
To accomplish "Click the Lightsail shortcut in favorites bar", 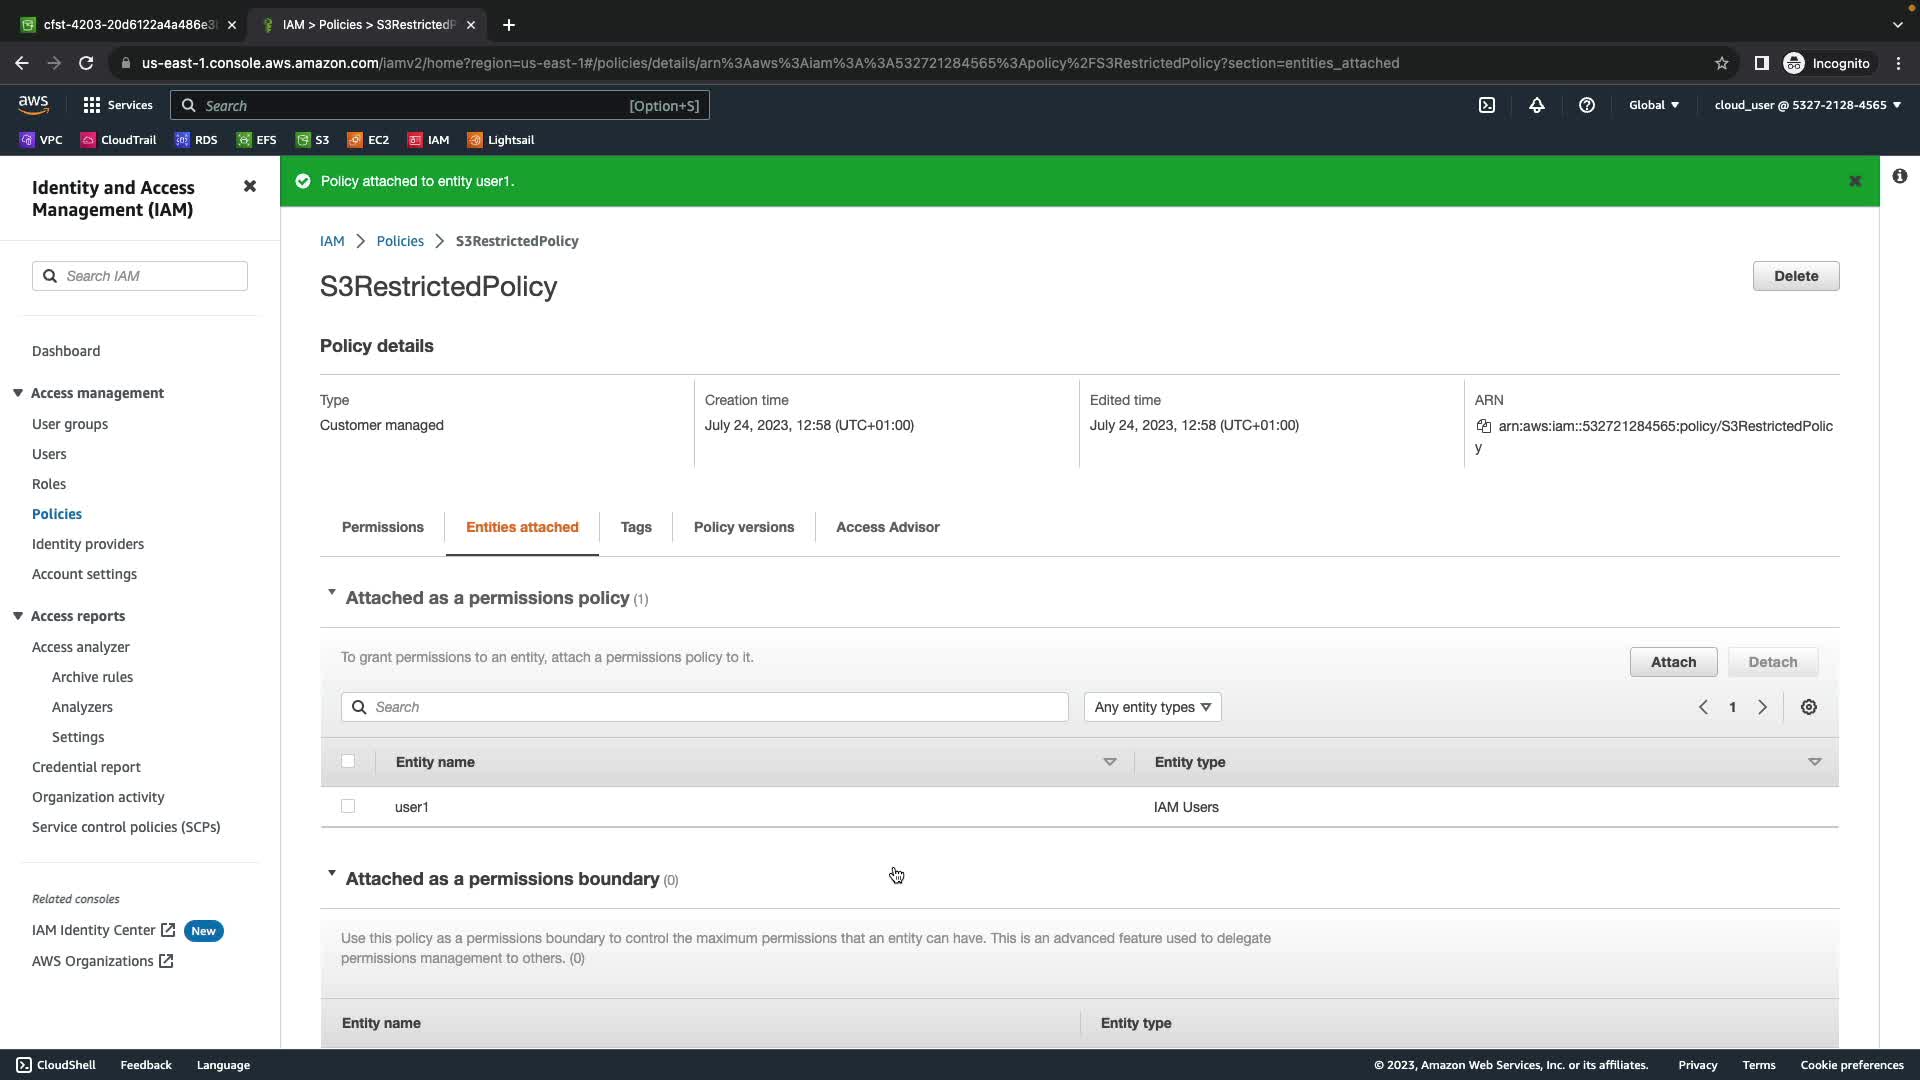I will pyautogui.click(x=501, y=140).
